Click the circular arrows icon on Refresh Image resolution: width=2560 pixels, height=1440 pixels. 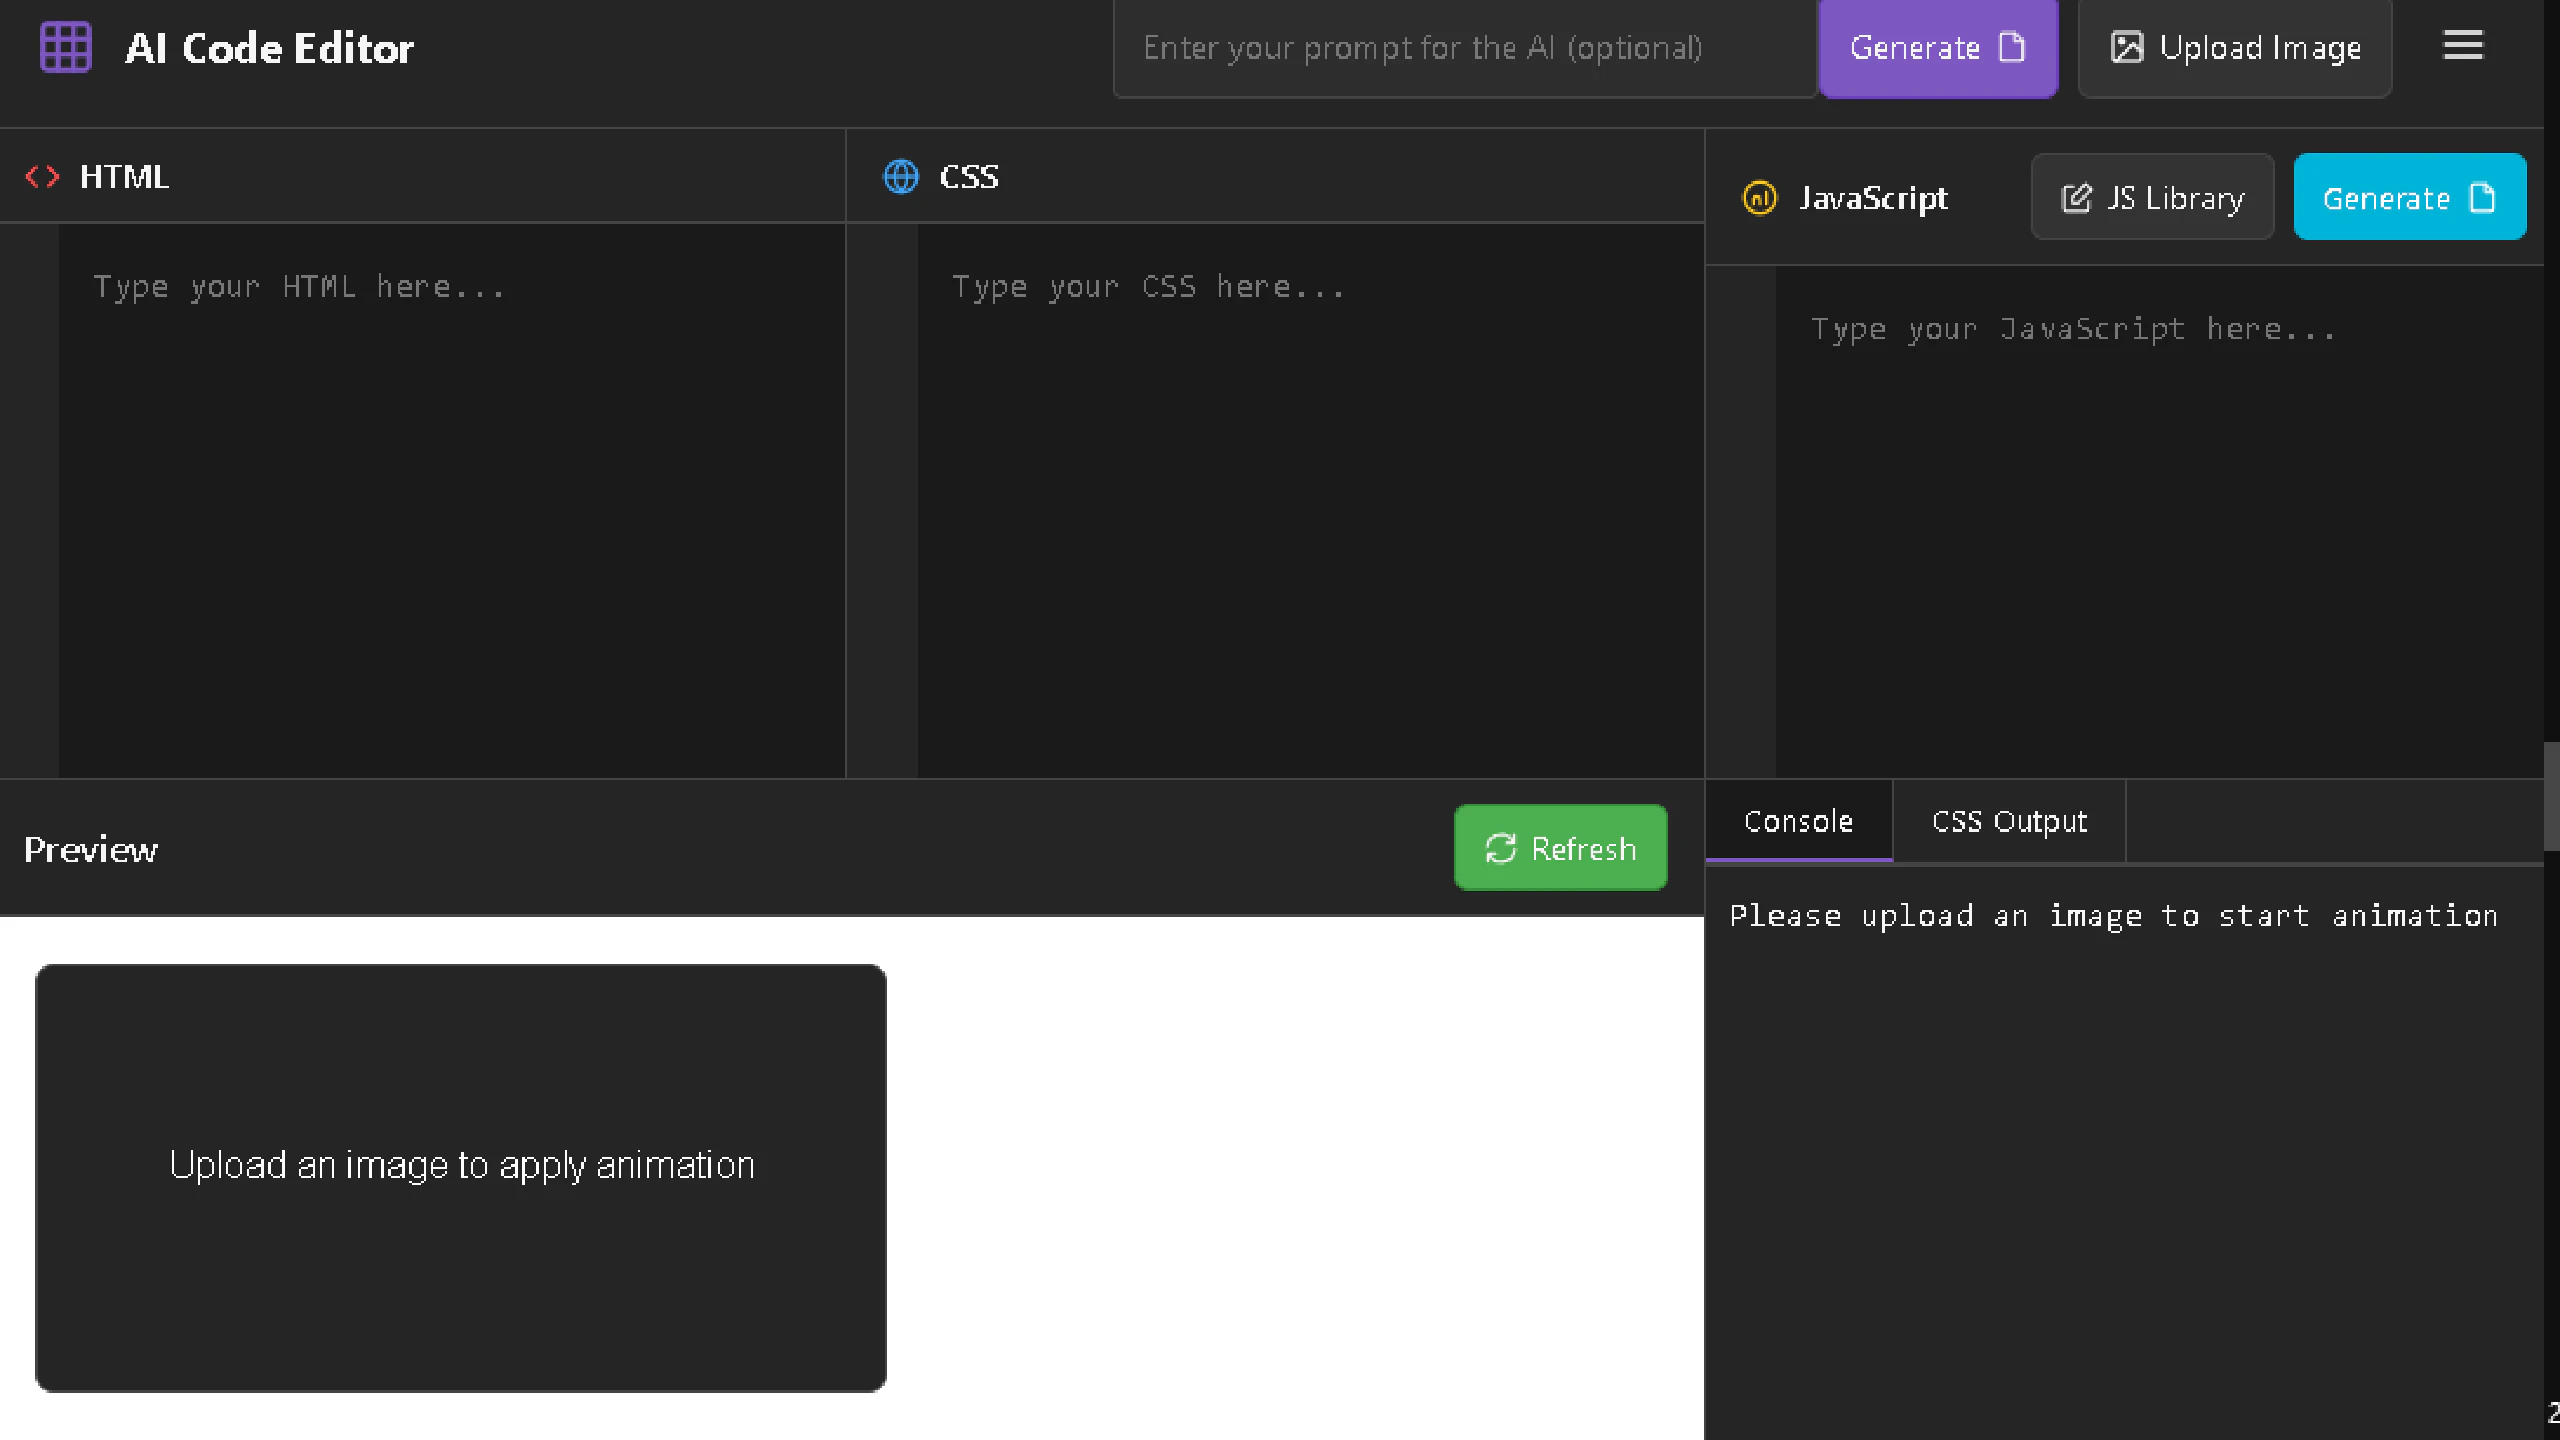click(1500, 848)
